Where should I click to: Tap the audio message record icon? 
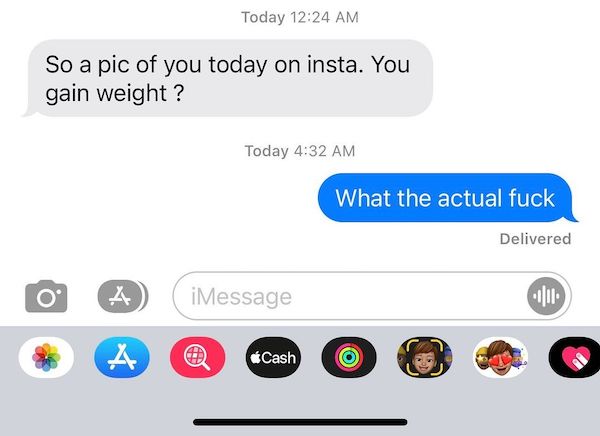click(x=546, y=296)
